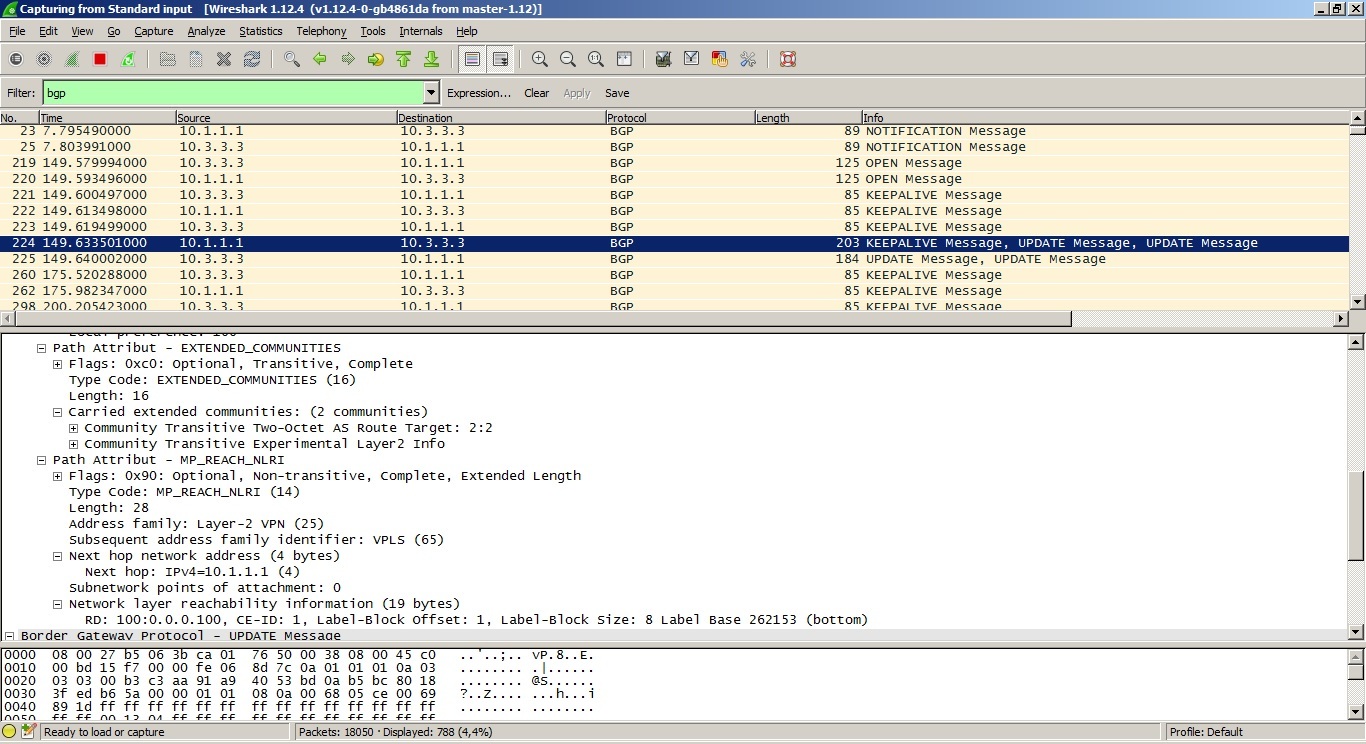Expand Community Transitive Experimental Layer2 Info
The height and width of the screenshot is (744, 1366).
pos(73,444)
